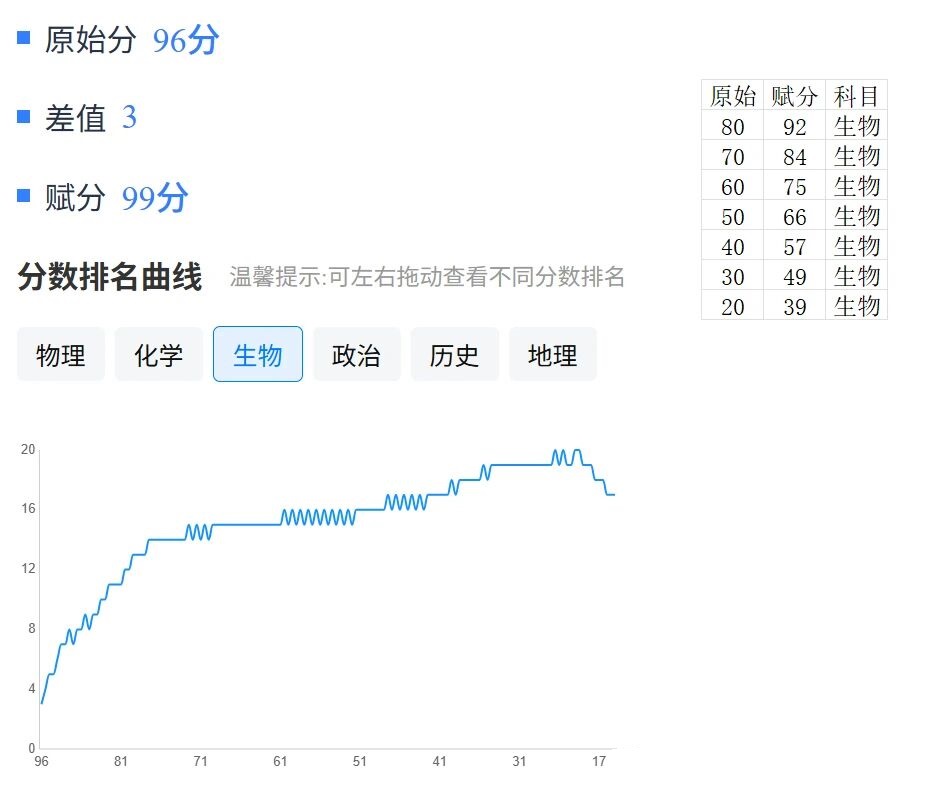945x788 pixels.
Task: Click the chart line's starting point at score 96
Action: tap(41, 703)
